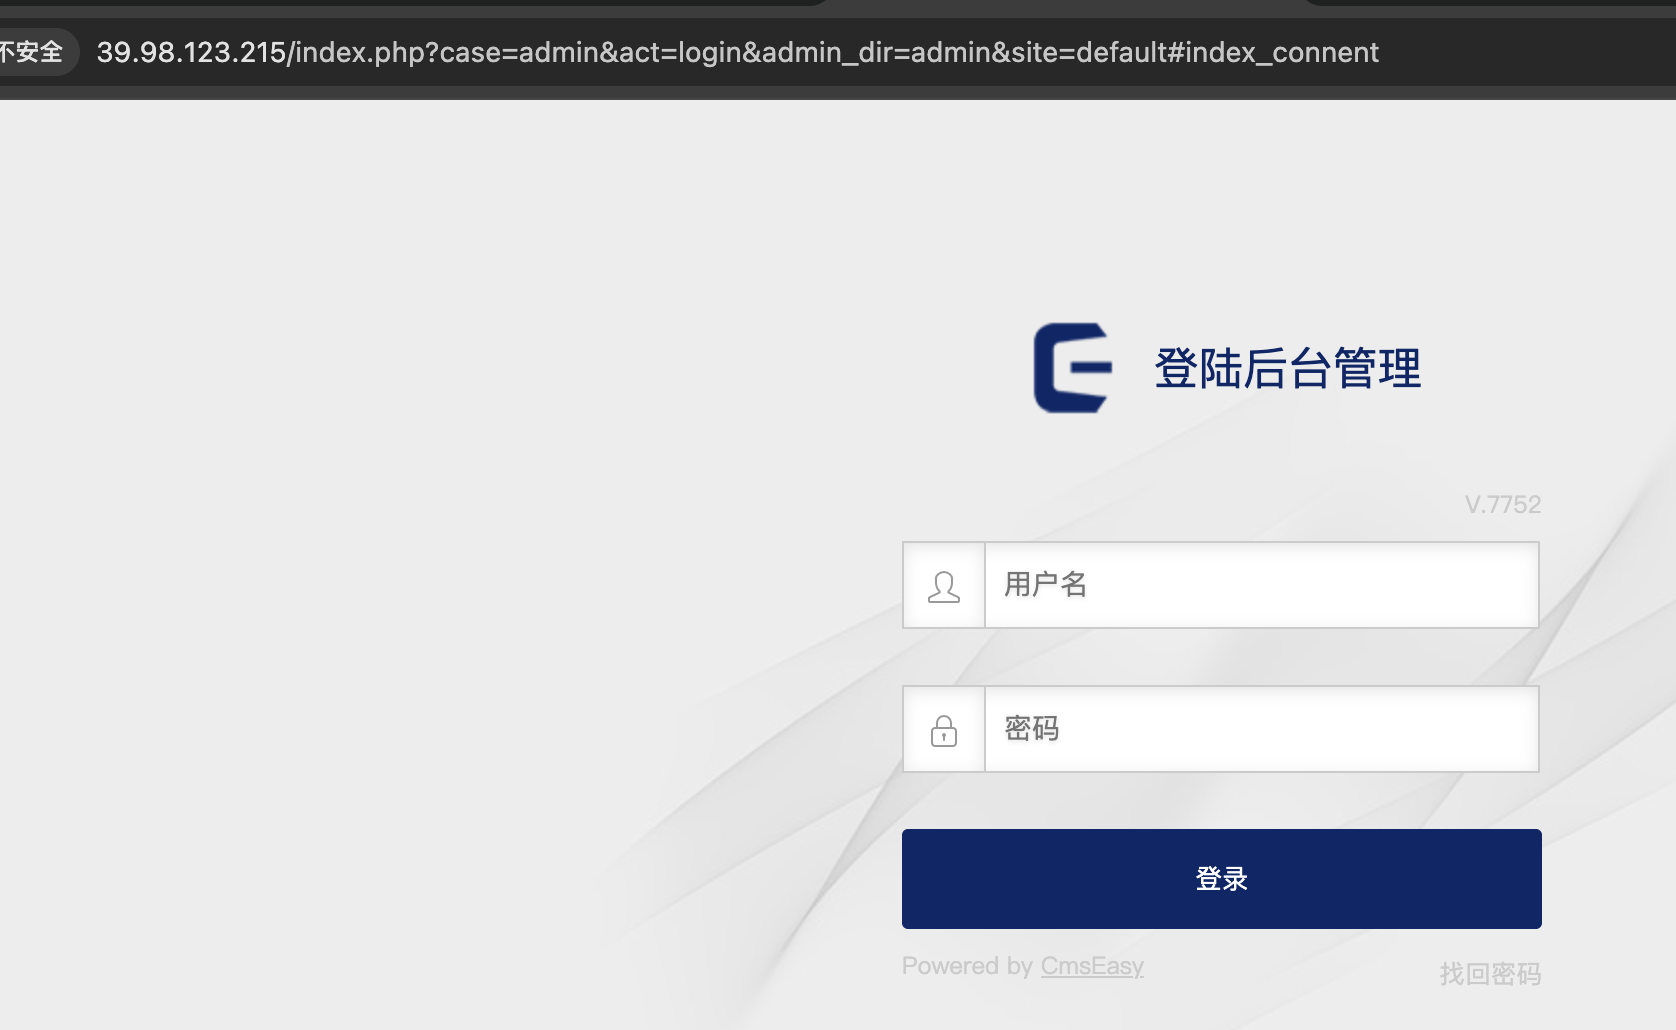This screenshot has width=1676, height=1030.
Task: Click the padlock icon beside password
Action: [x=944, y=730]
